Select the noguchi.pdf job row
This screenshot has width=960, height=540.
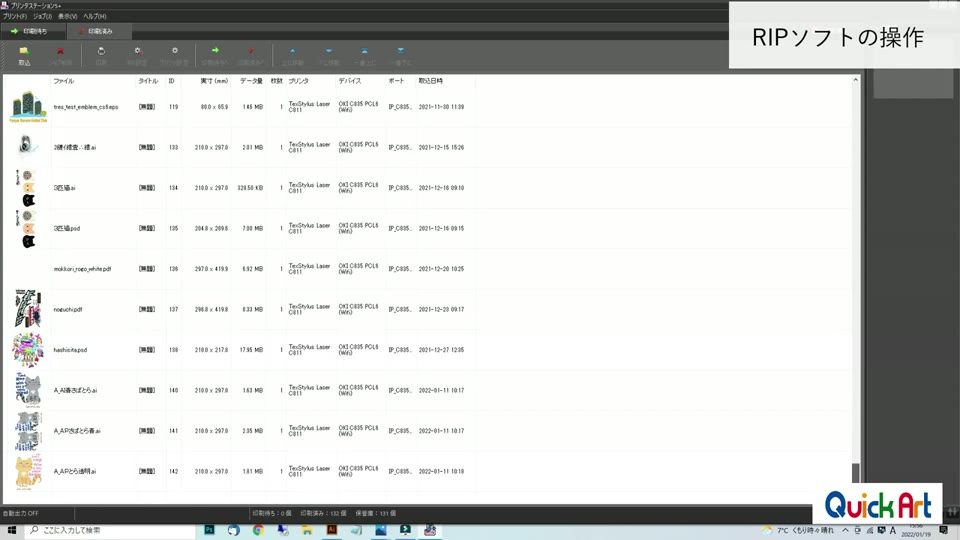pyautogui.click(x=427, y=309)
